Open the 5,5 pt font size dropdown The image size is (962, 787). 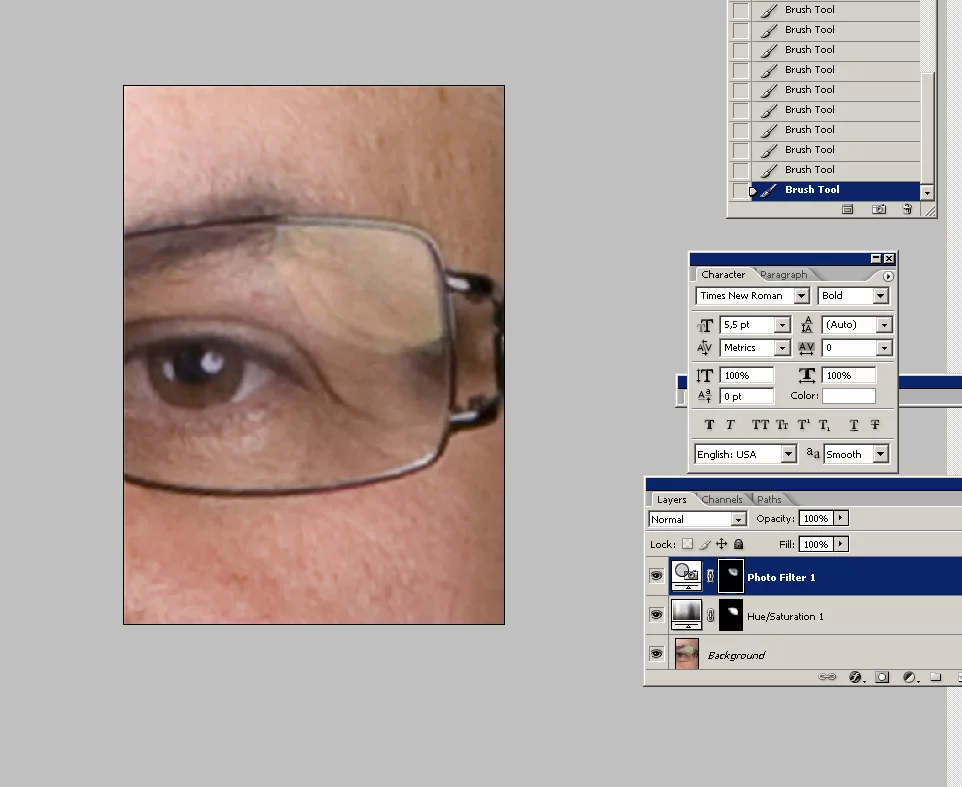[782, 325]
